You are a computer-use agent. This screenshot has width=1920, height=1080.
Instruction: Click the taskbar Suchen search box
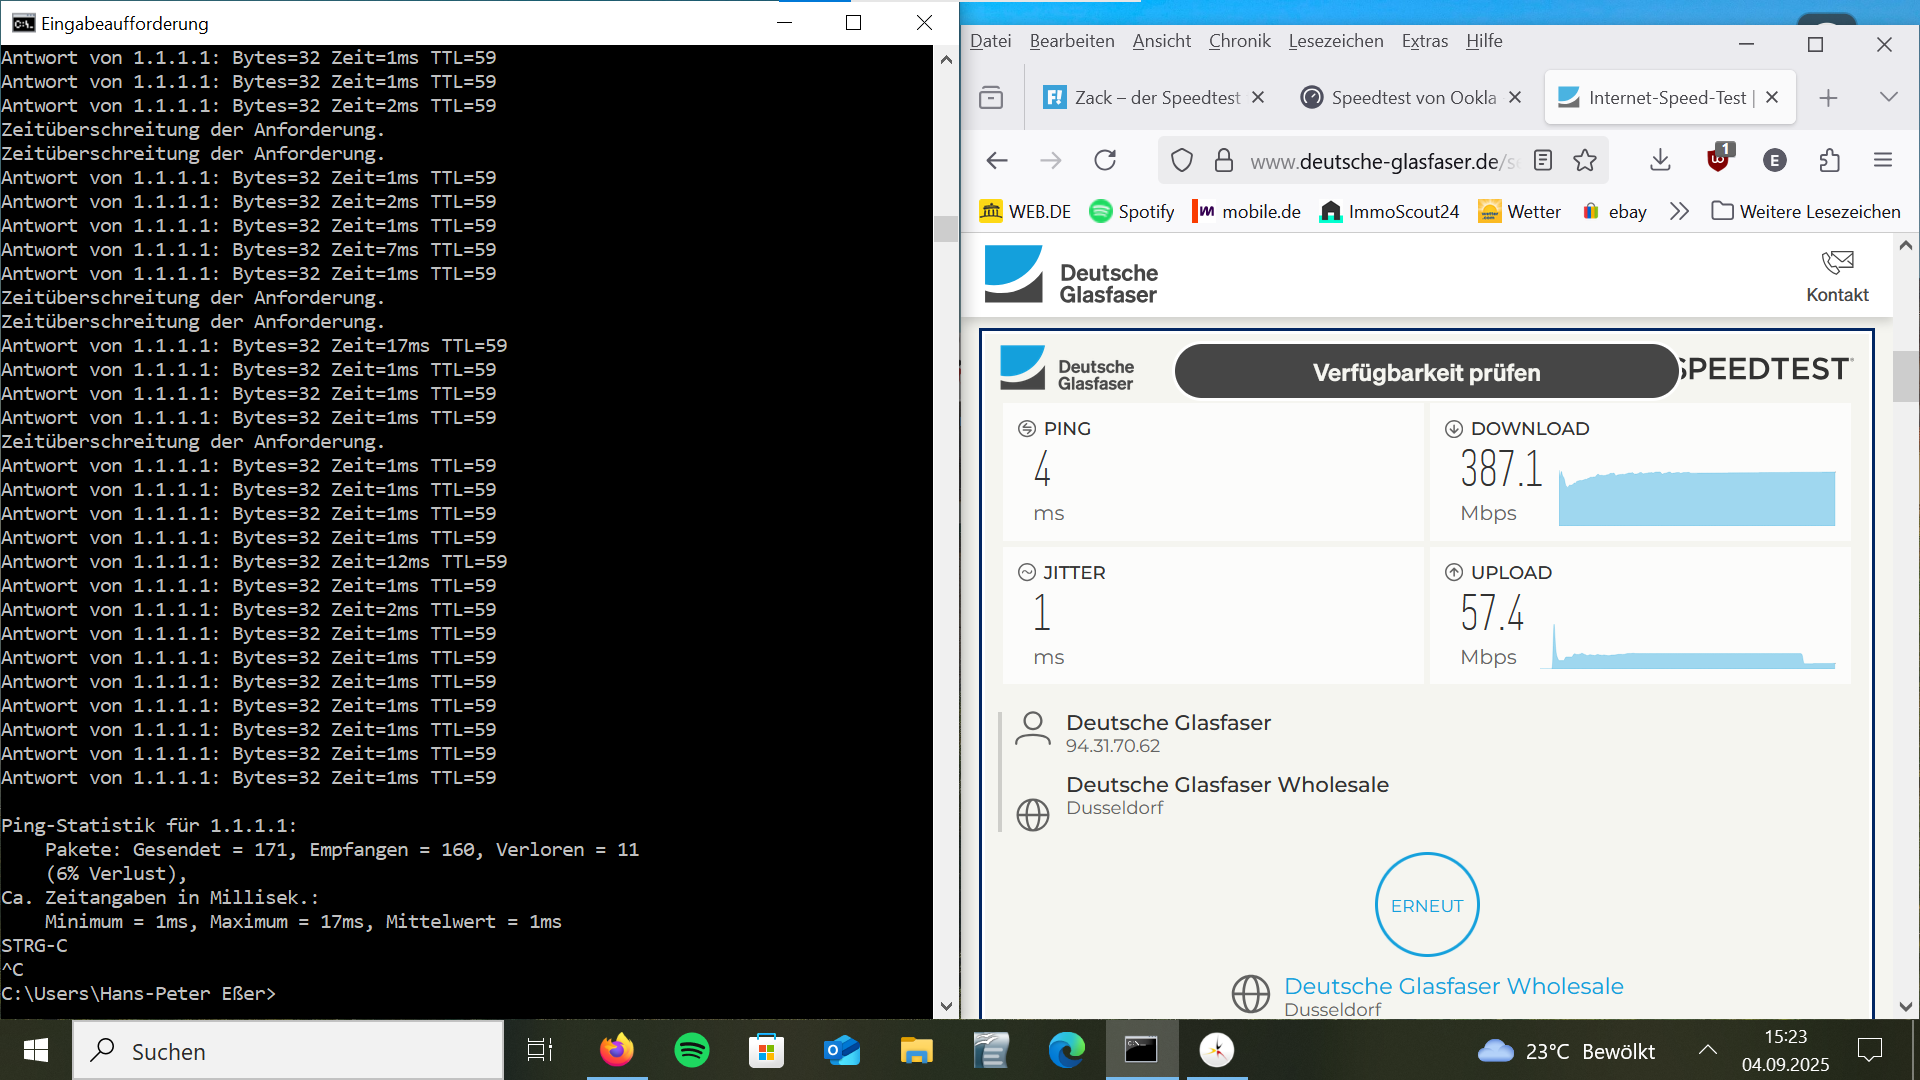(x=288, y=1050)
